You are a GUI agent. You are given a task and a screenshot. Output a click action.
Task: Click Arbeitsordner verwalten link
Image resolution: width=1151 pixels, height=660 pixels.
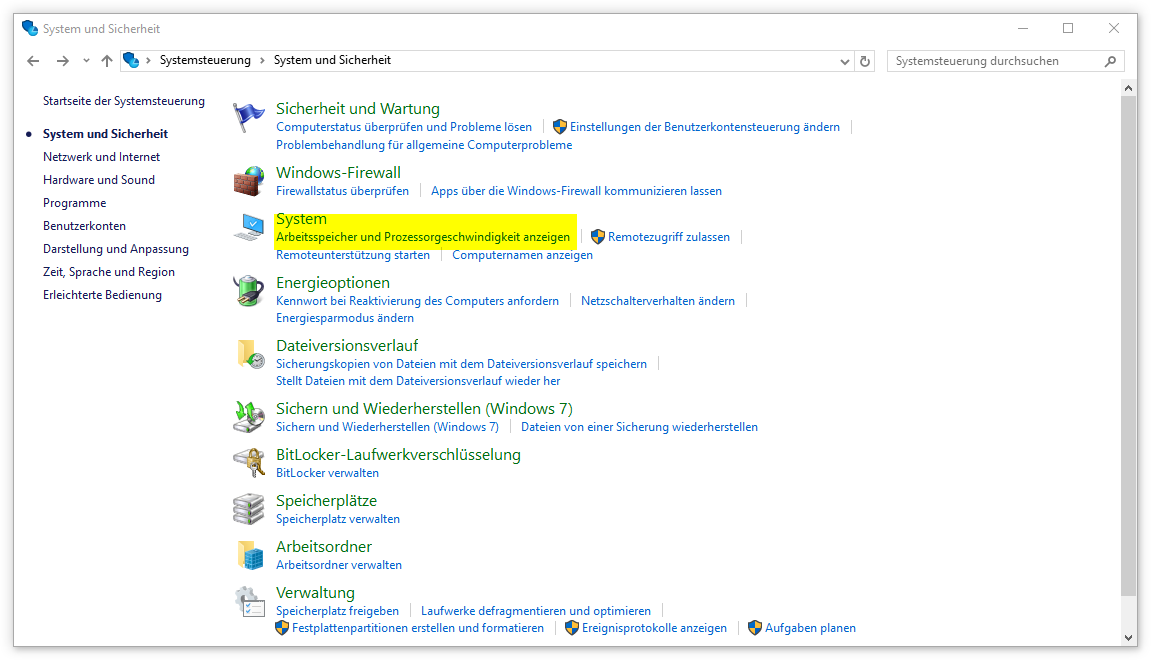pyautogui.click(x=339, y=565)
